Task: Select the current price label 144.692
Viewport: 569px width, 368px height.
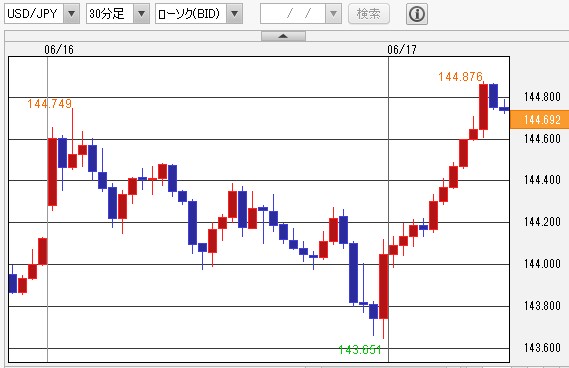Action: [x=540, y=119]
